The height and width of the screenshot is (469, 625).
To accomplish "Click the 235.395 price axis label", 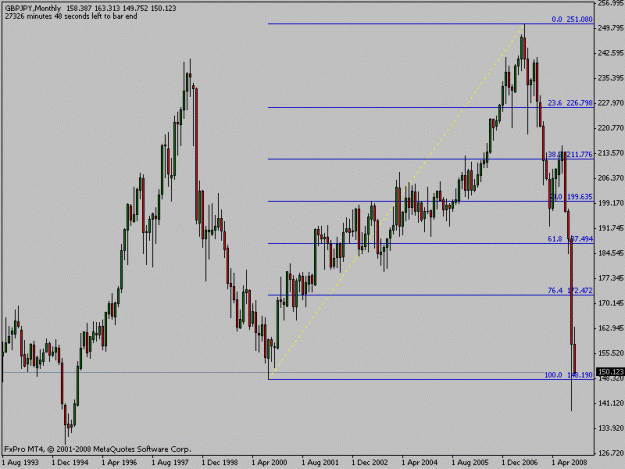I will click(x=611, y=78).
